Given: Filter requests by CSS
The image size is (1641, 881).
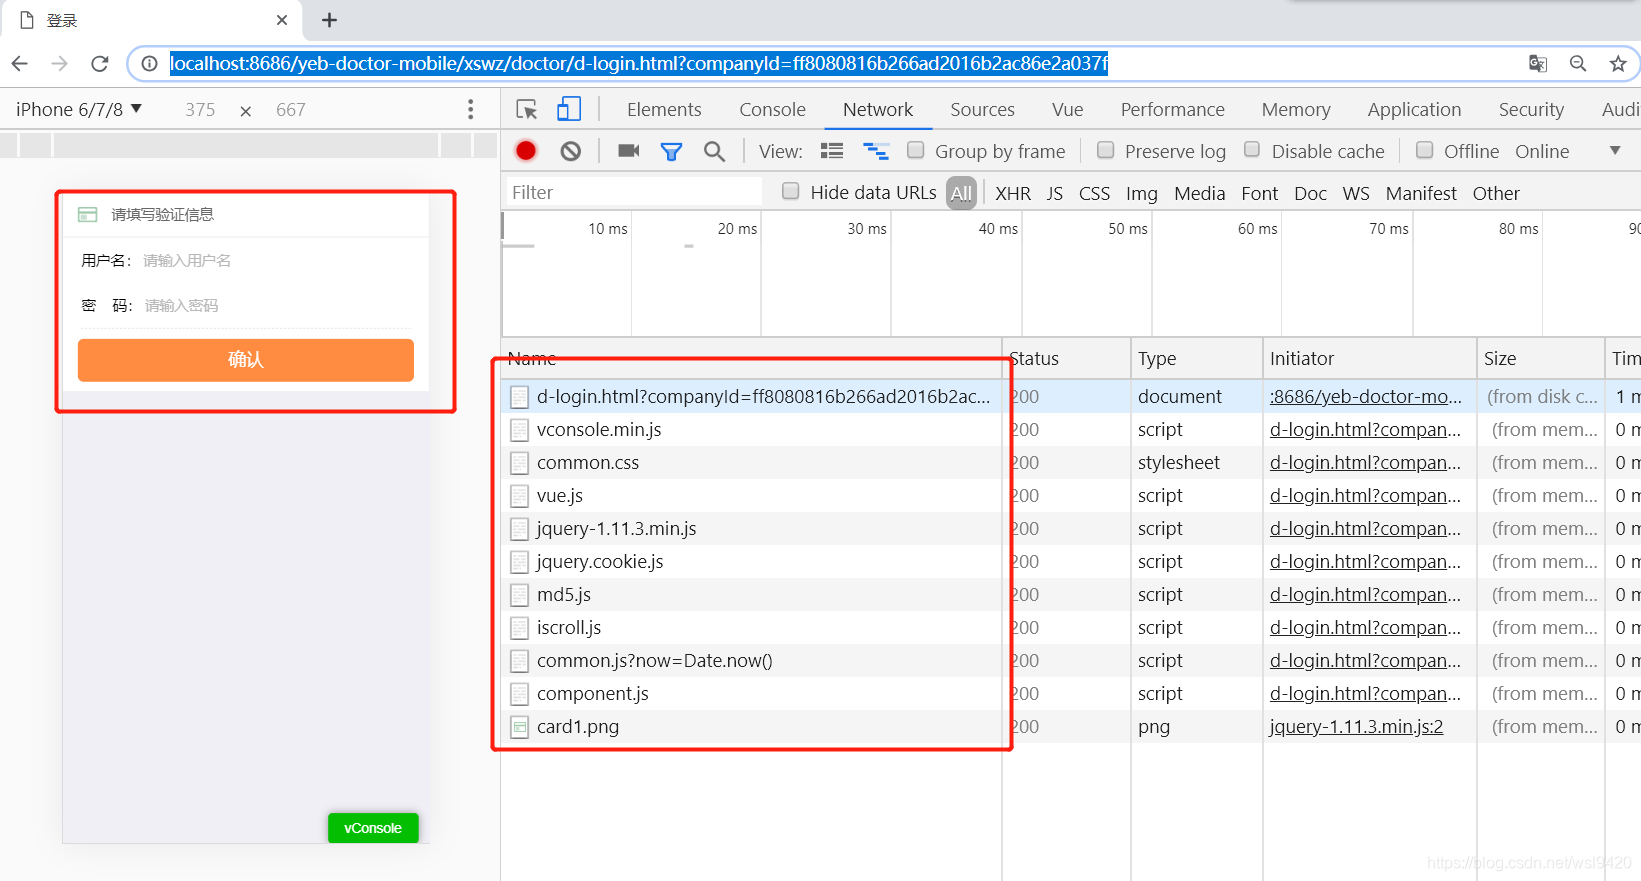Looking at the screenshot, I should click(x=1094, y=193).
